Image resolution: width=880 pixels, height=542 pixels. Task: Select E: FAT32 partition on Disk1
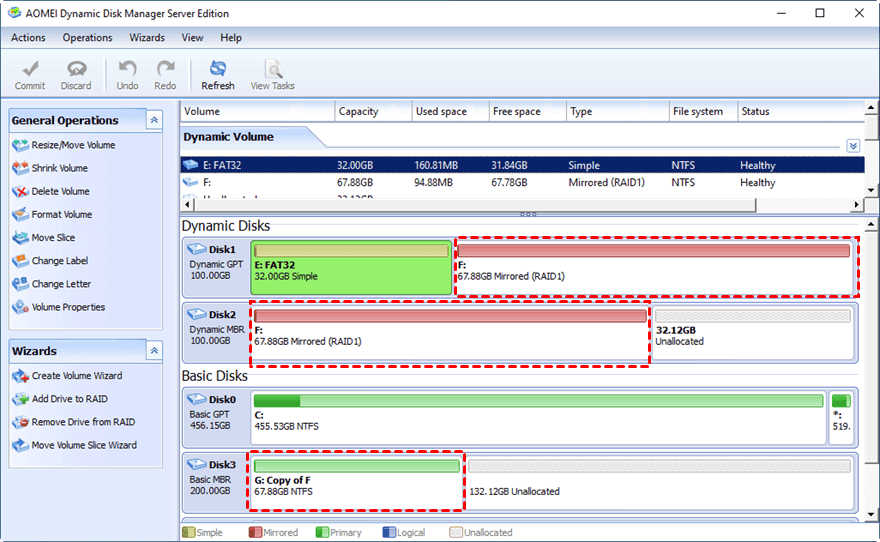(x=351, y=268)
